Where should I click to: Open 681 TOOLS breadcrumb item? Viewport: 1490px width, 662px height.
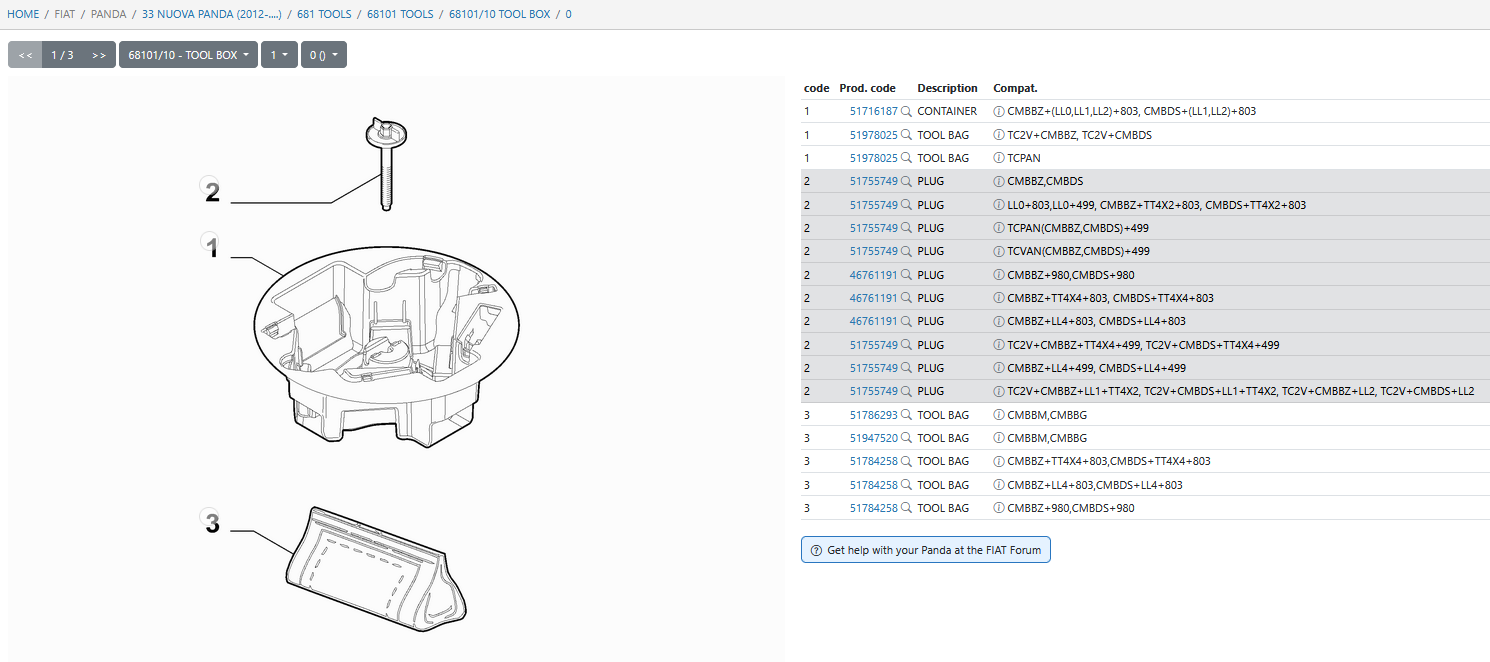pos(324,14)
